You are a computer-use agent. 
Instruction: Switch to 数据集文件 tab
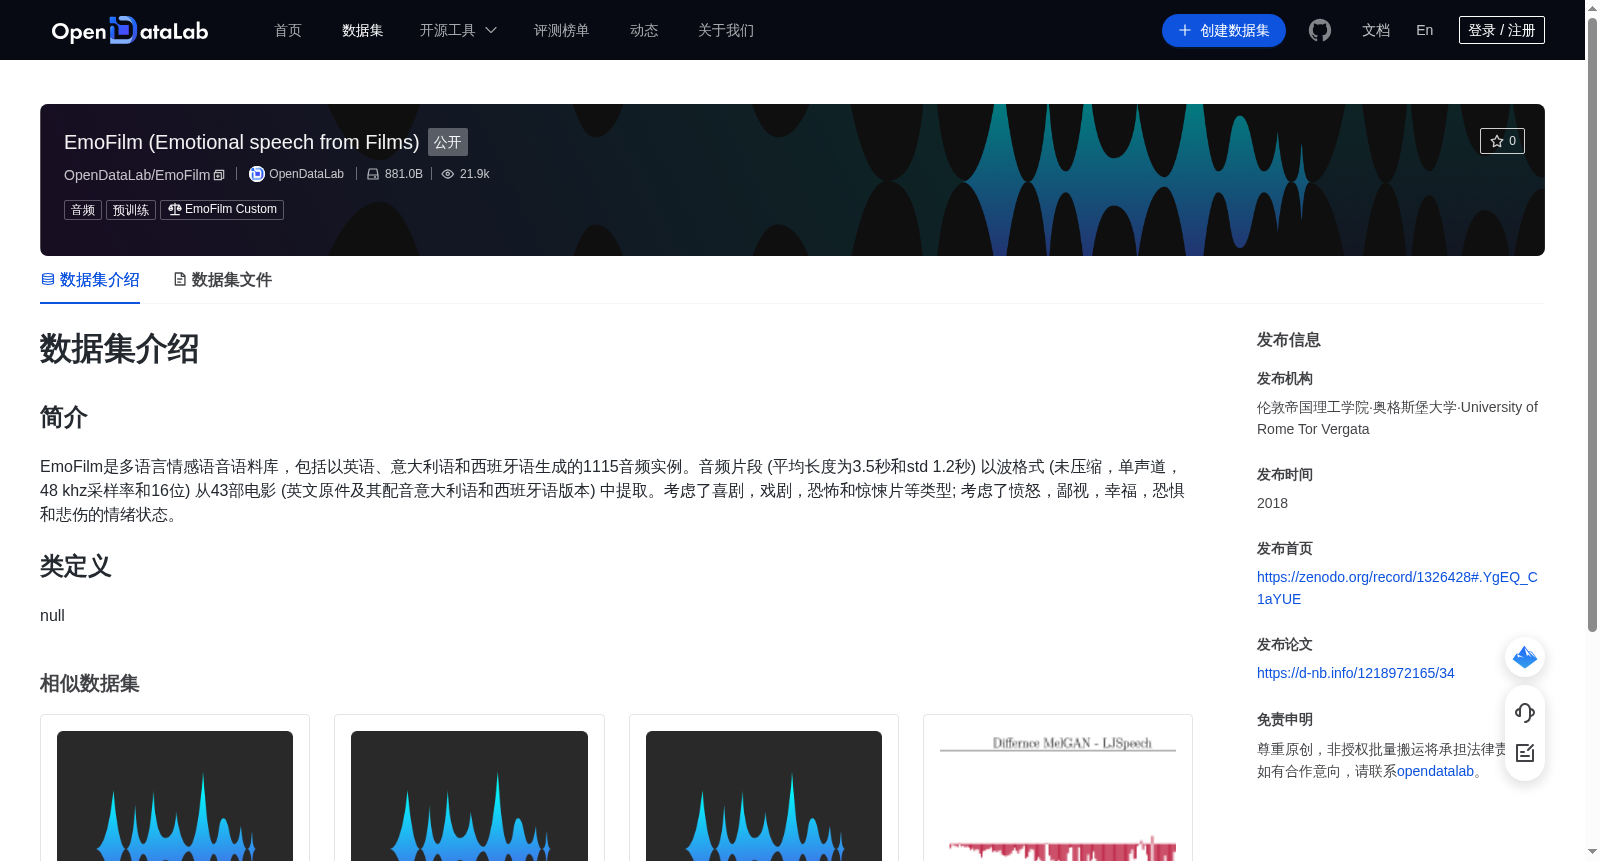pos(222,280)
